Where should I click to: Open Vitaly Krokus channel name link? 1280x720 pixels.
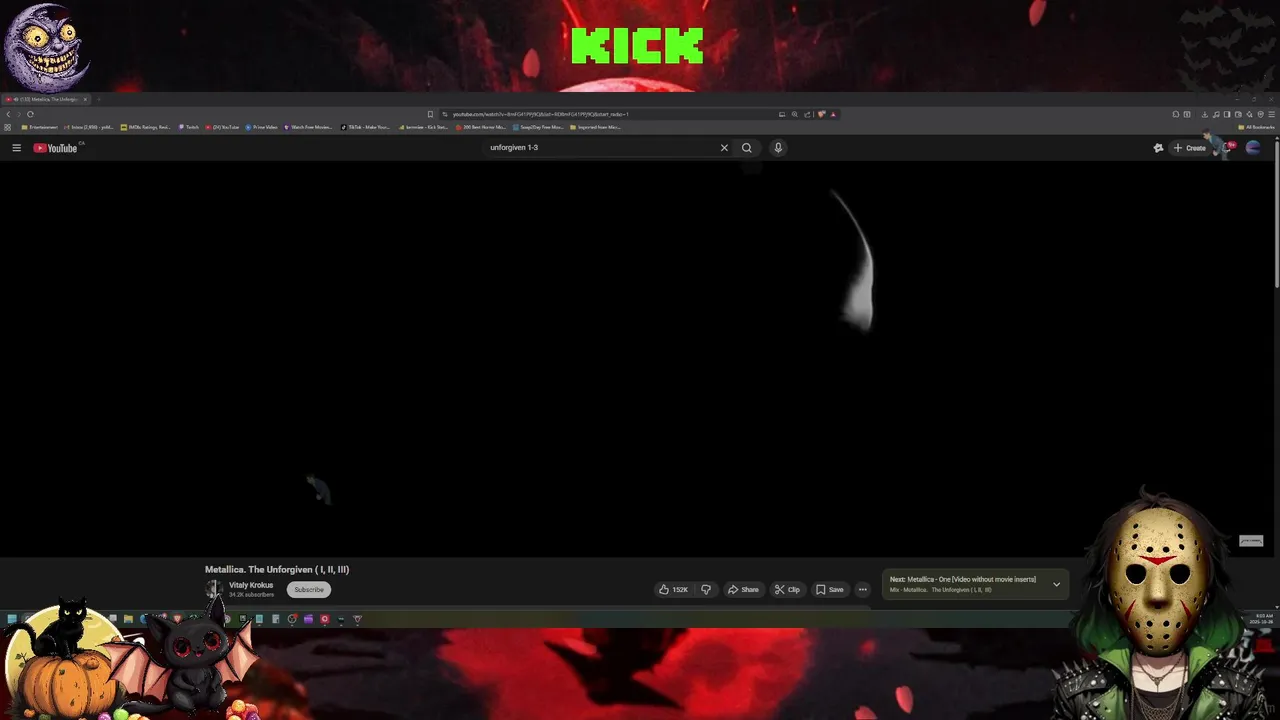tap(251, 585)
